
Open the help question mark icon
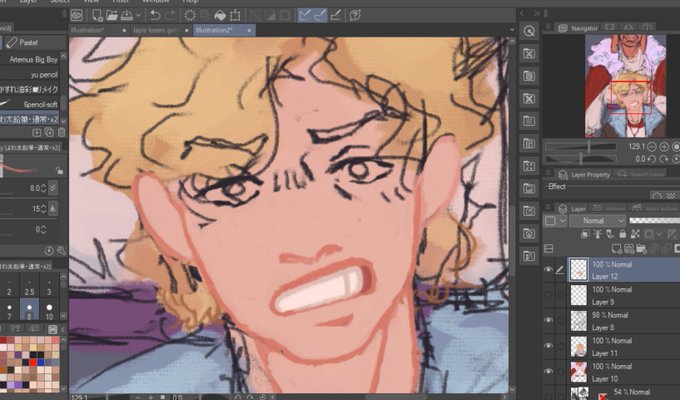click(x=355, y=16)
